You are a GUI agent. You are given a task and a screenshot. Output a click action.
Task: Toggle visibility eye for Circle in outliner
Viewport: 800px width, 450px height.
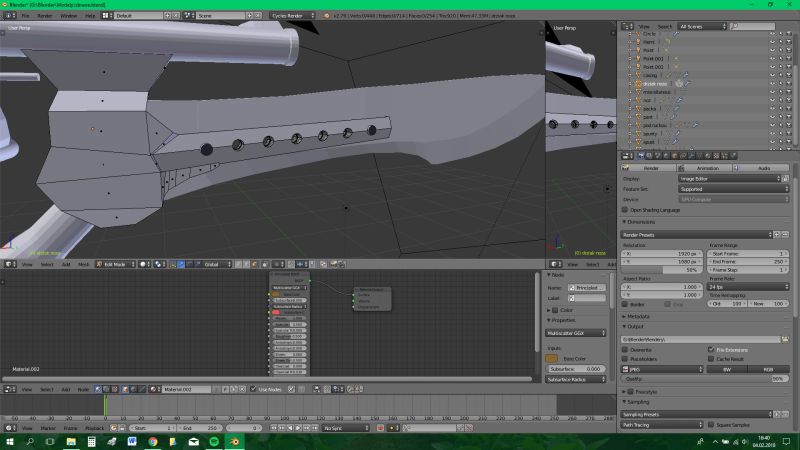pos(772,34)
